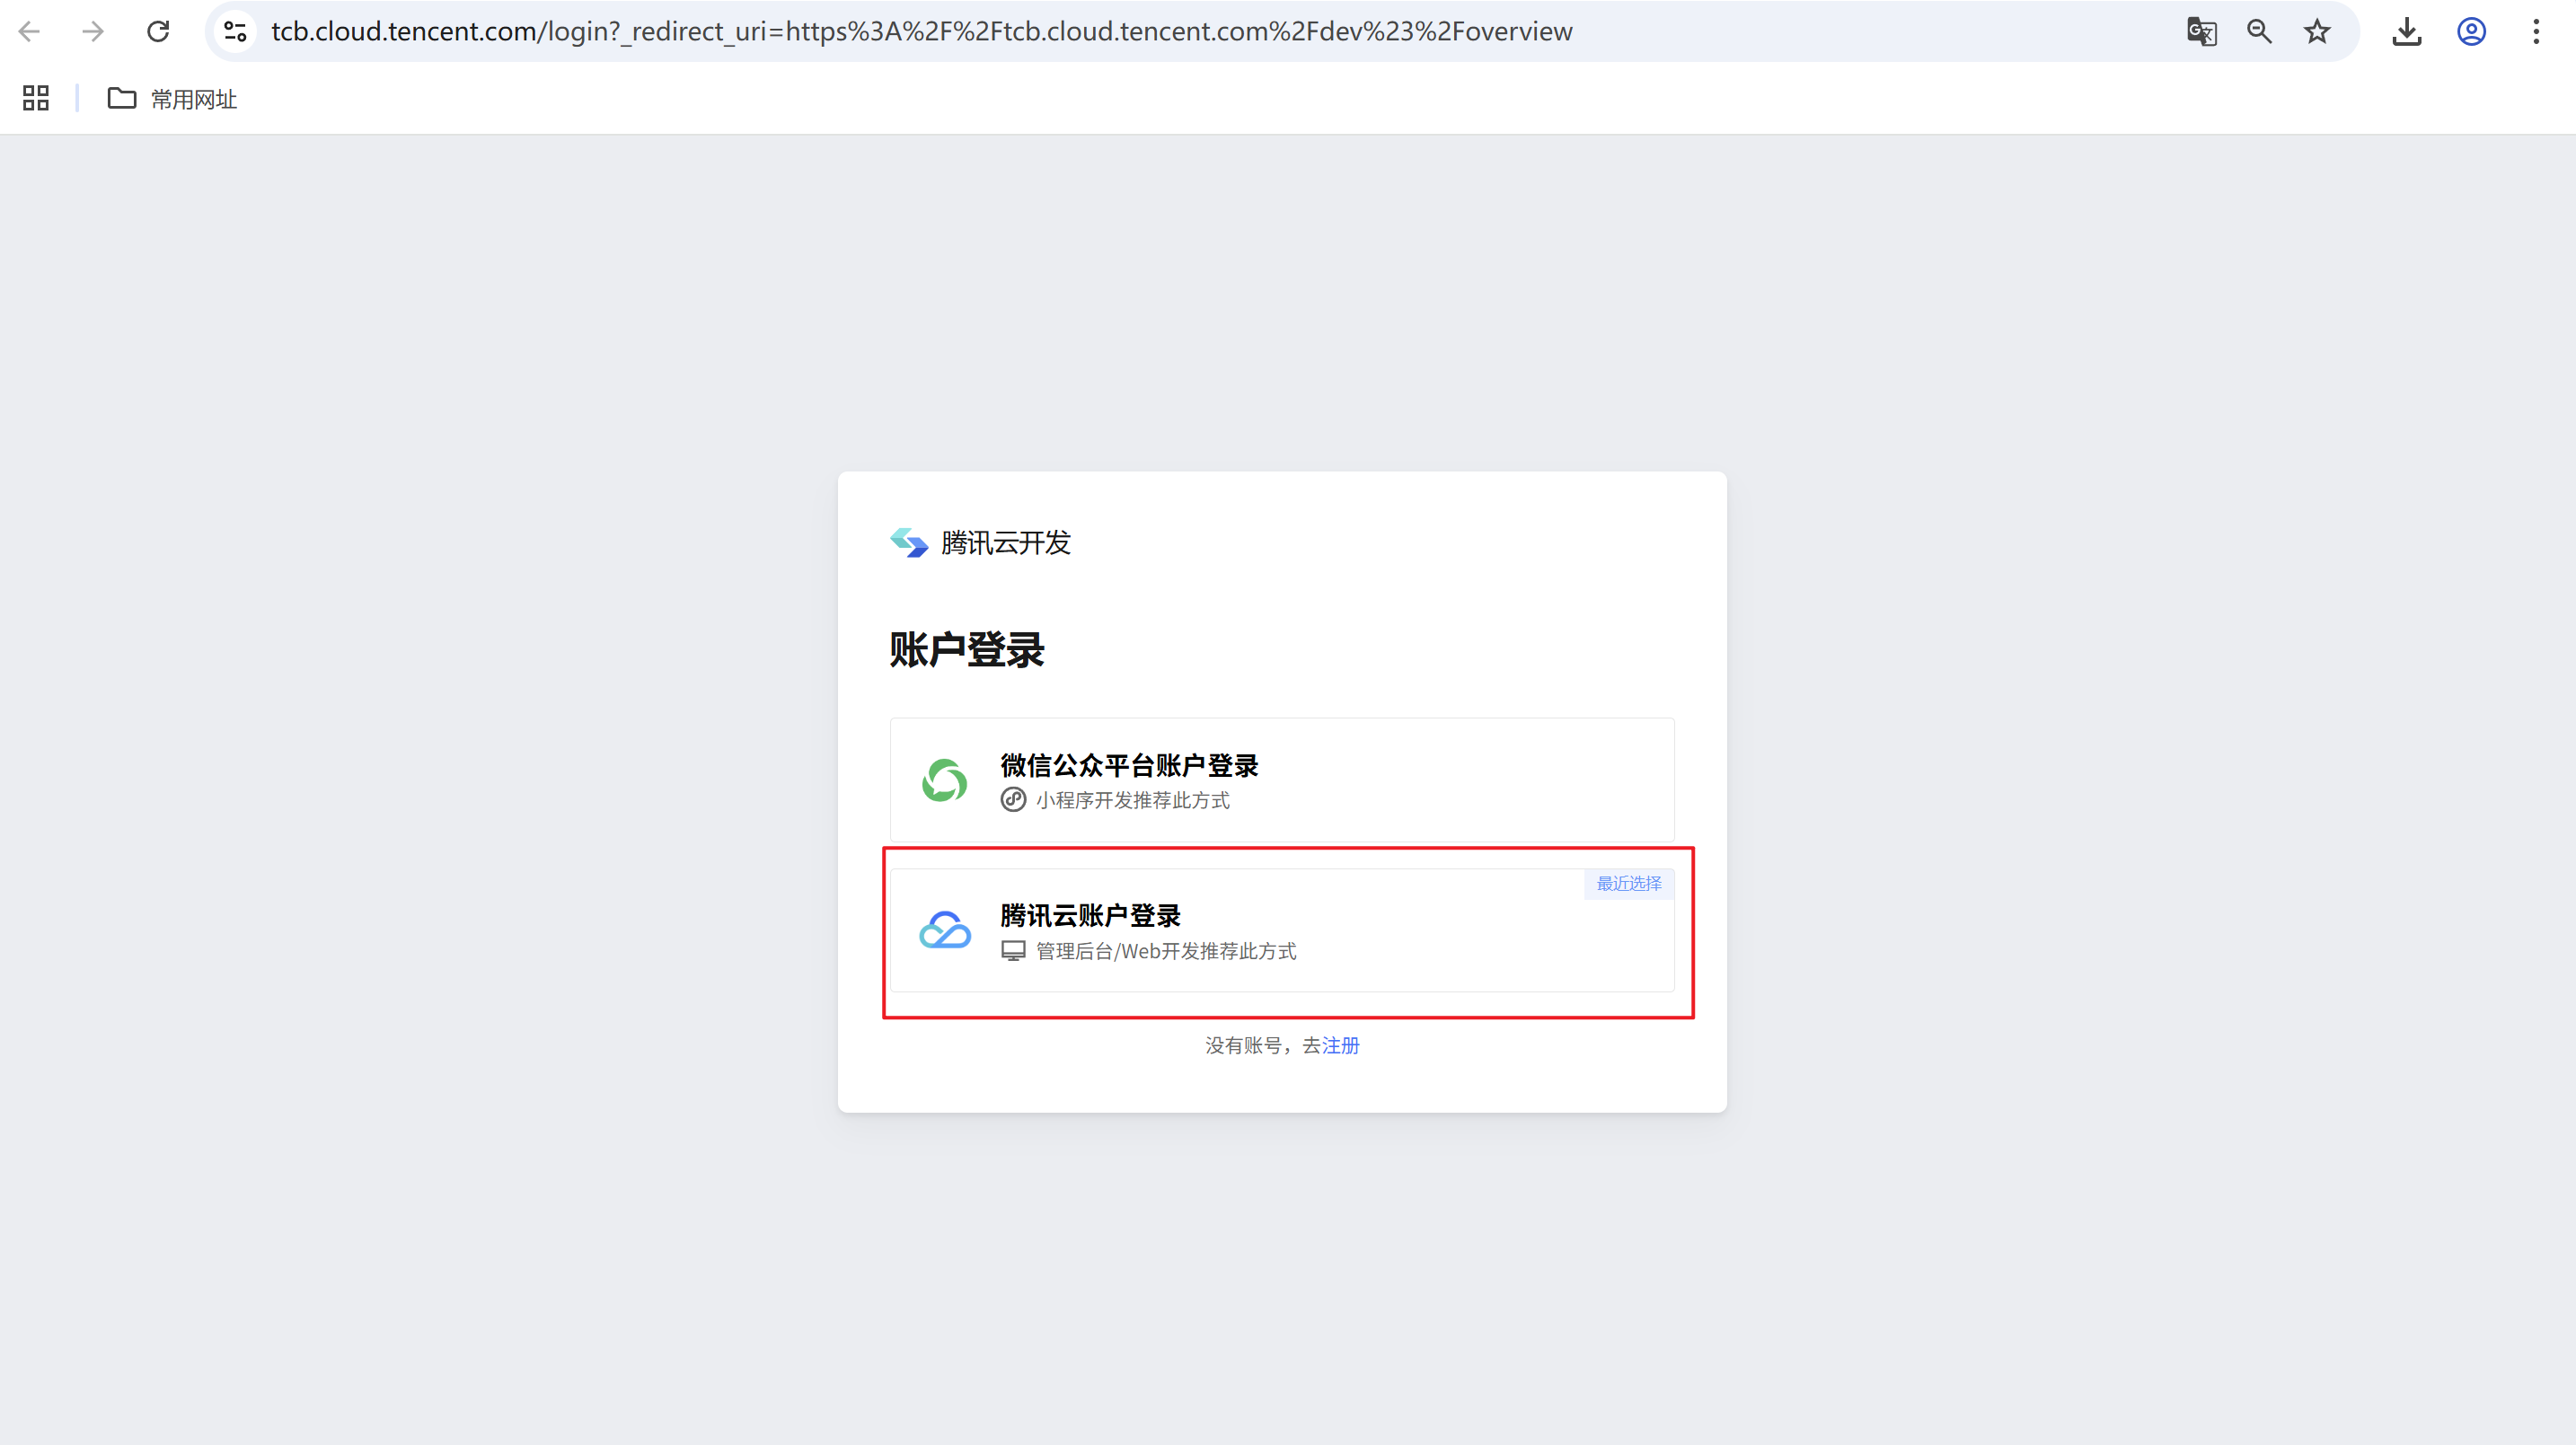Click the browser back arrow
This screenshot has width=2576, height=1445.
coord(30,31)
